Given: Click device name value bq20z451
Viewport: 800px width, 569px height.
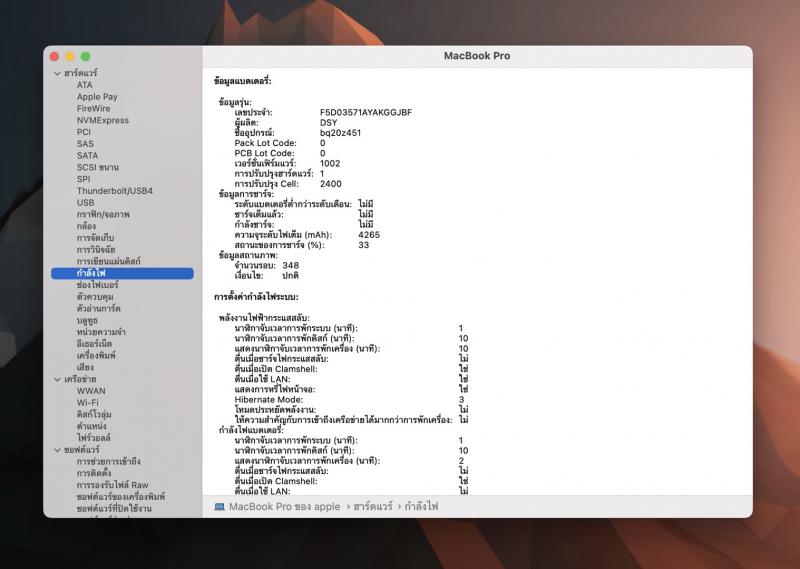Looking at the screenshot, I should coord(340,133).
